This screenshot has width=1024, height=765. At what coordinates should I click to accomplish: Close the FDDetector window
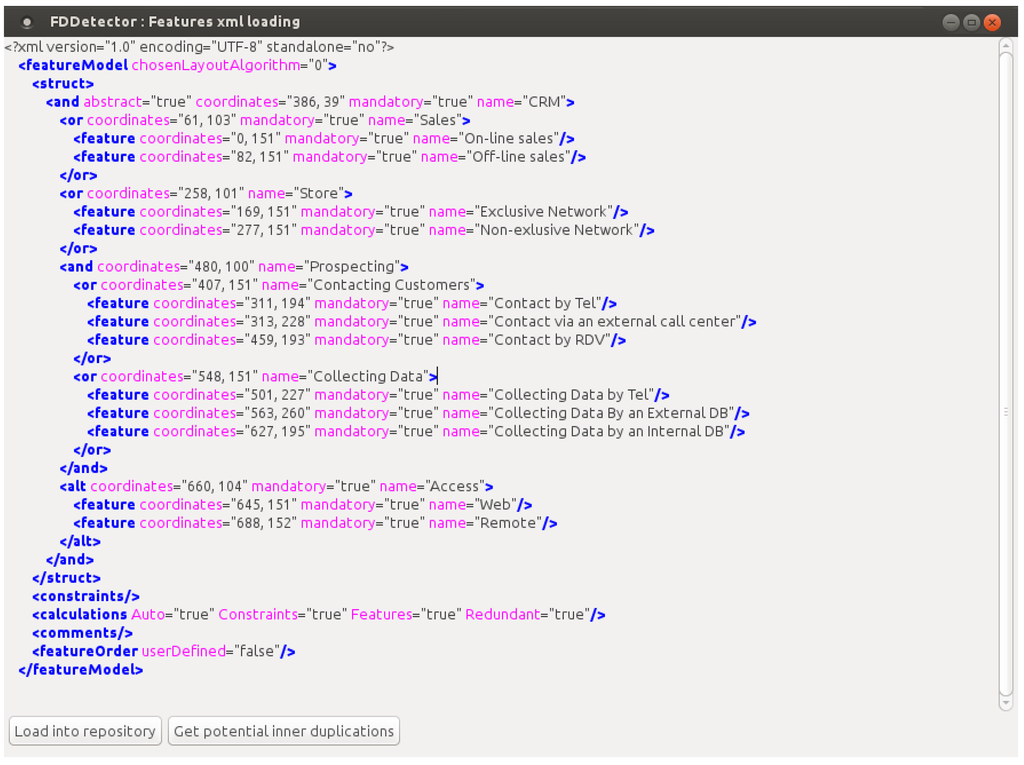[992, 22]
